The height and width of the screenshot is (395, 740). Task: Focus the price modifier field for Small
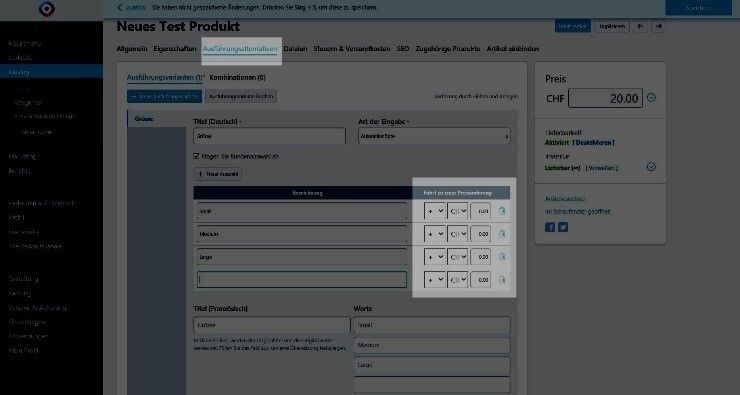point(480,211)
